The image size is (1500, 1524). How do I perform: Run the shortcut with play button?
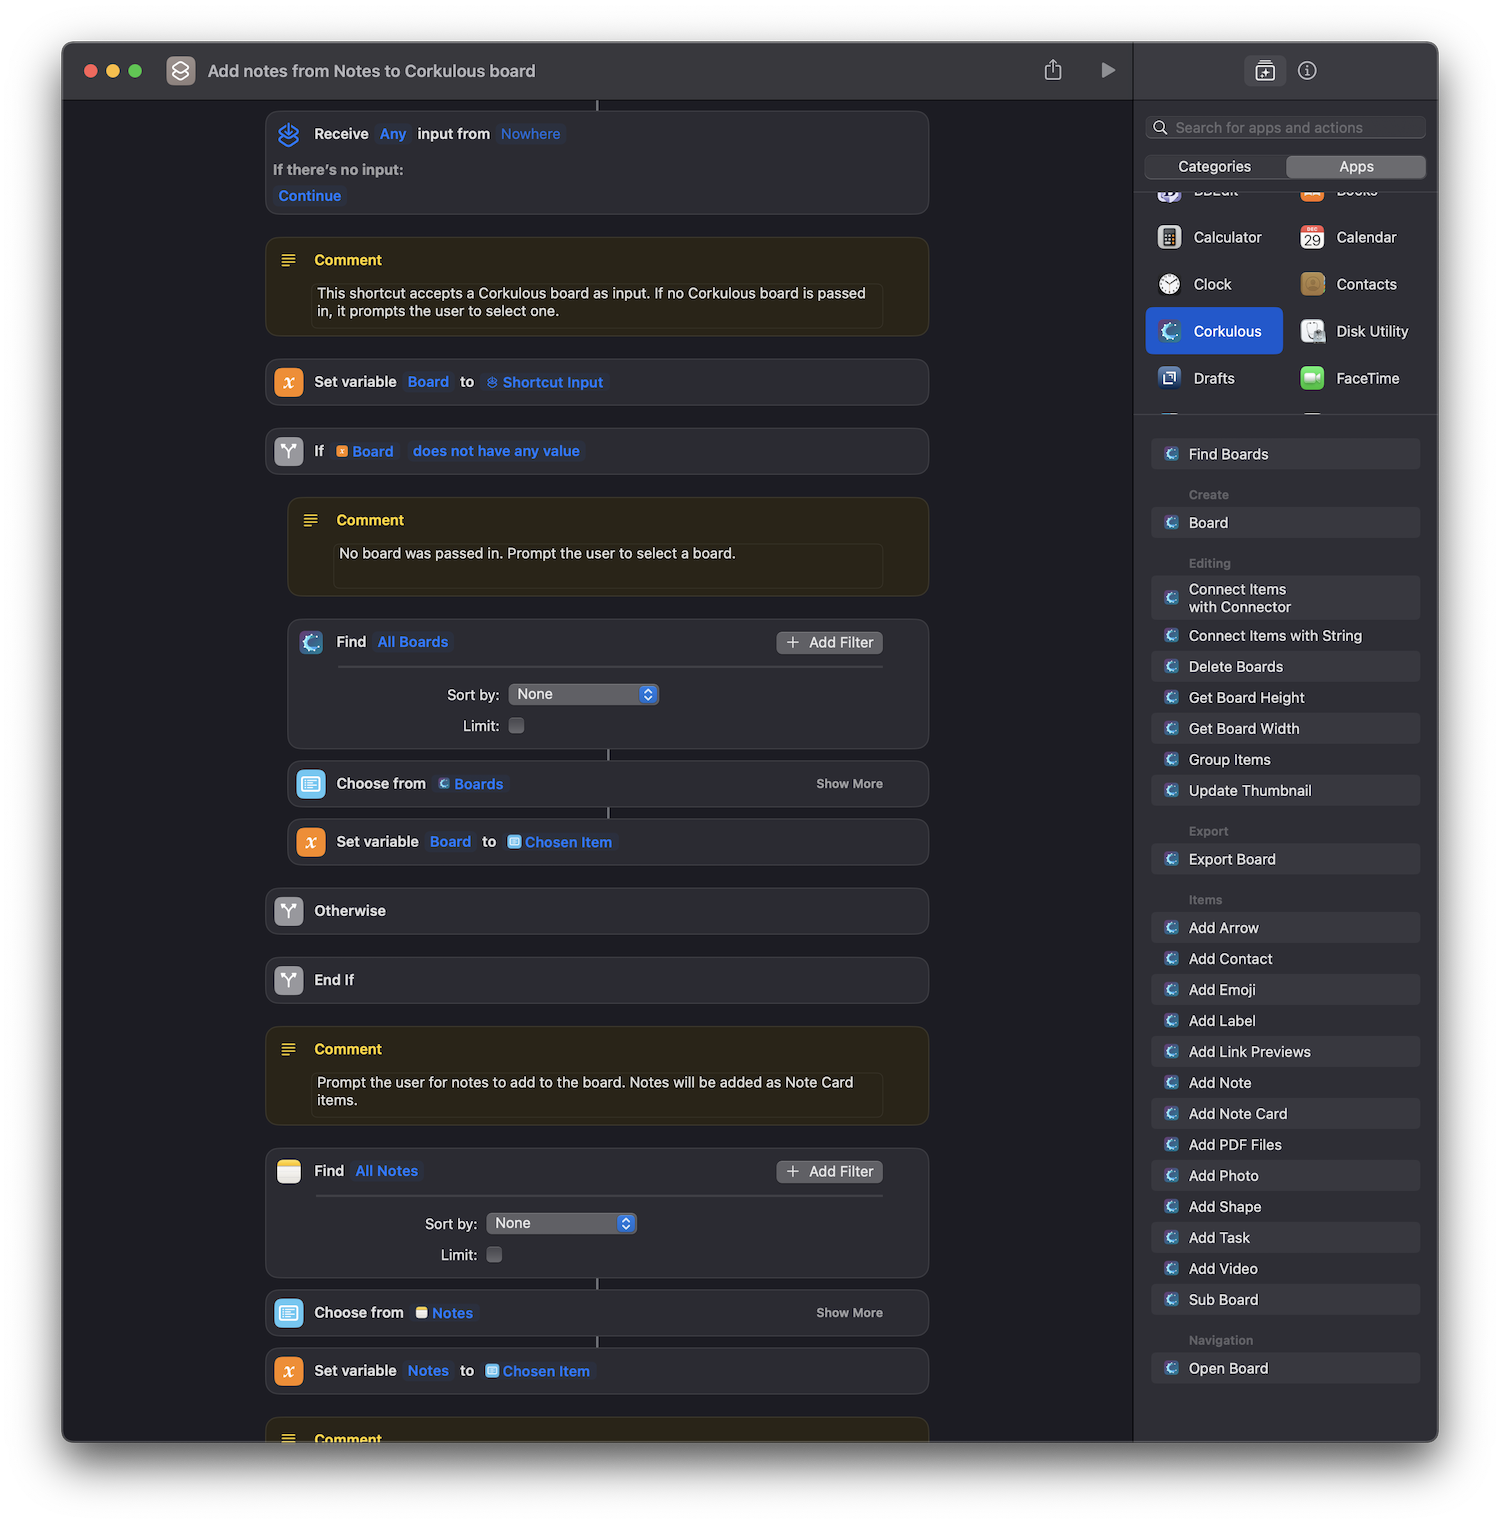point(1107,70)
